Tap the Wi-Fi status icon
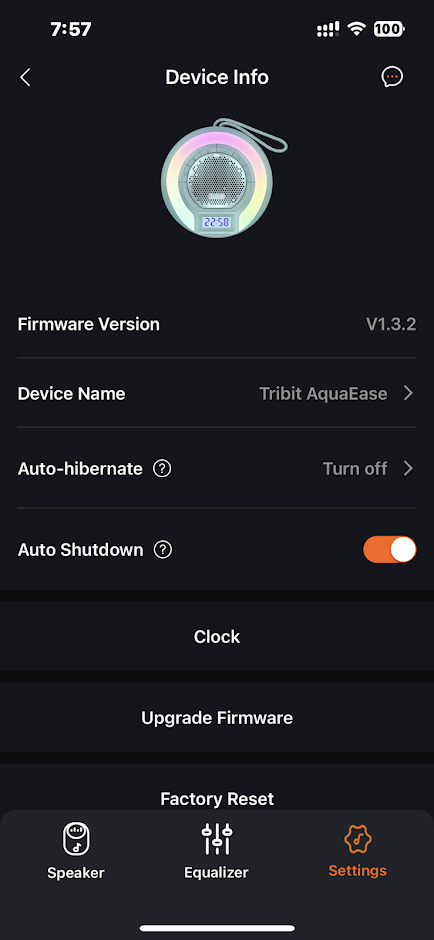This screenshot has width=434, height=940. 357,29
